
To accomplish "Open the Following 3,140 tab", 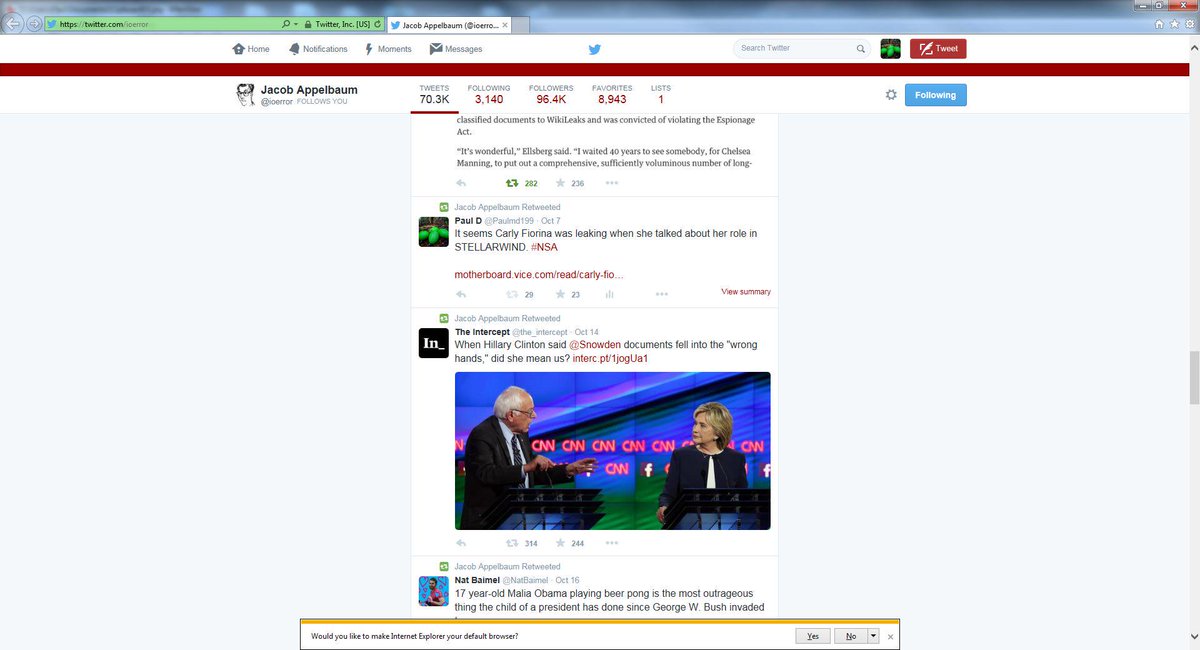I will coord(489,94).
